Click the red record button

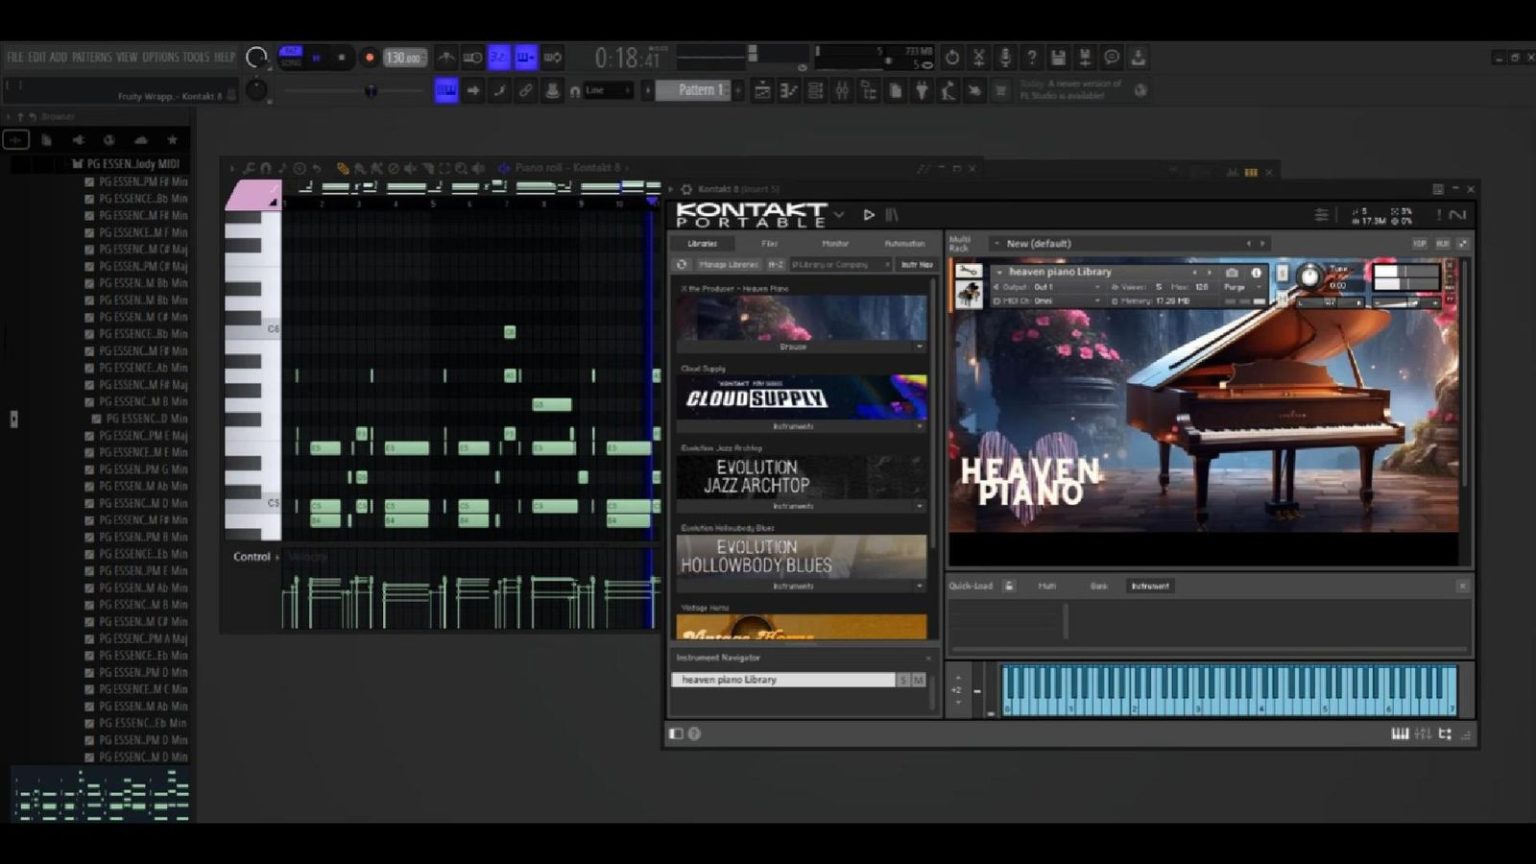[x=369, y=58]
